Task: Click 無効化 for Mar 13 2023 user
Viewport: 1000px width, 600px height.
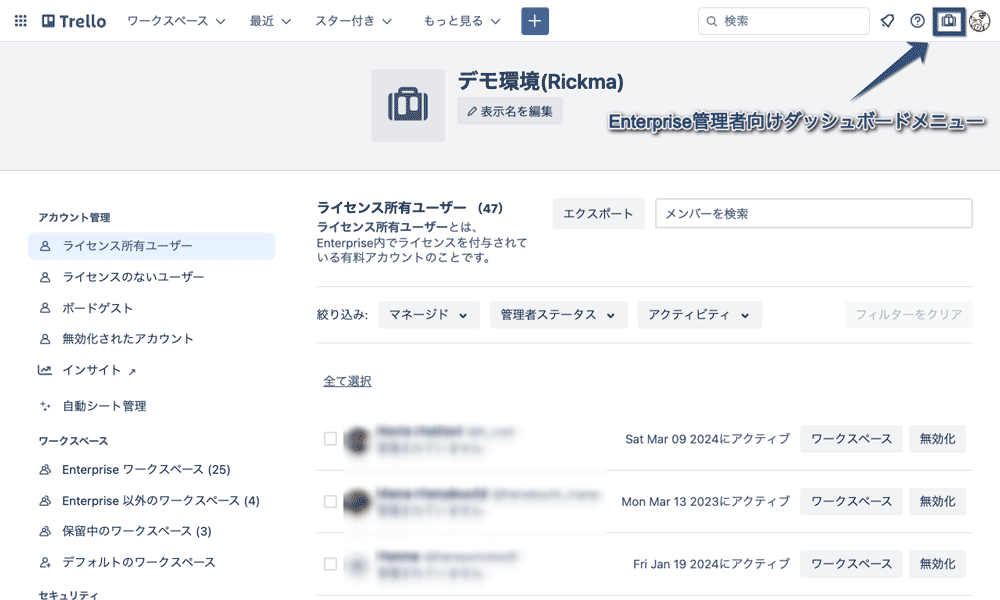Action: (x=938, y=501)
